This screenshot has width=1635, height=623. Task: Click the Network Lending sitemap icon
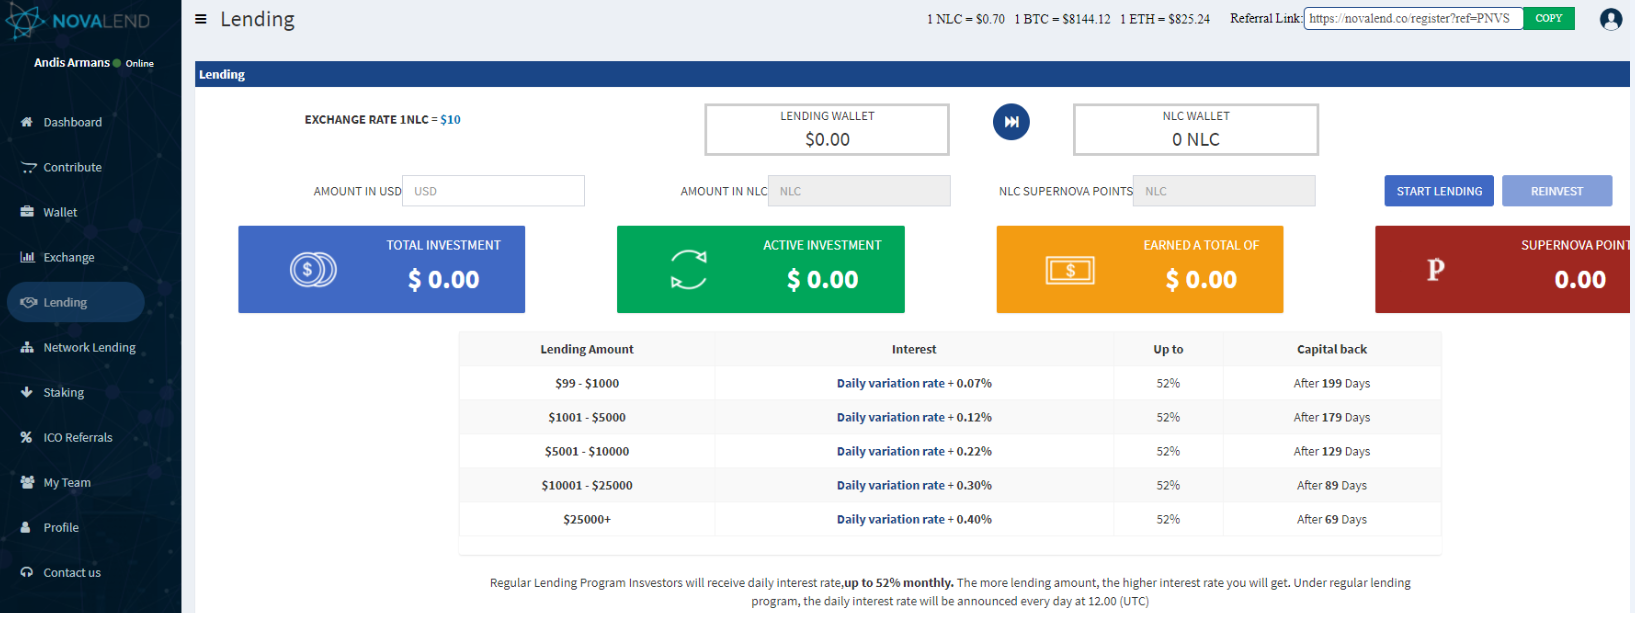click(27, 347)
